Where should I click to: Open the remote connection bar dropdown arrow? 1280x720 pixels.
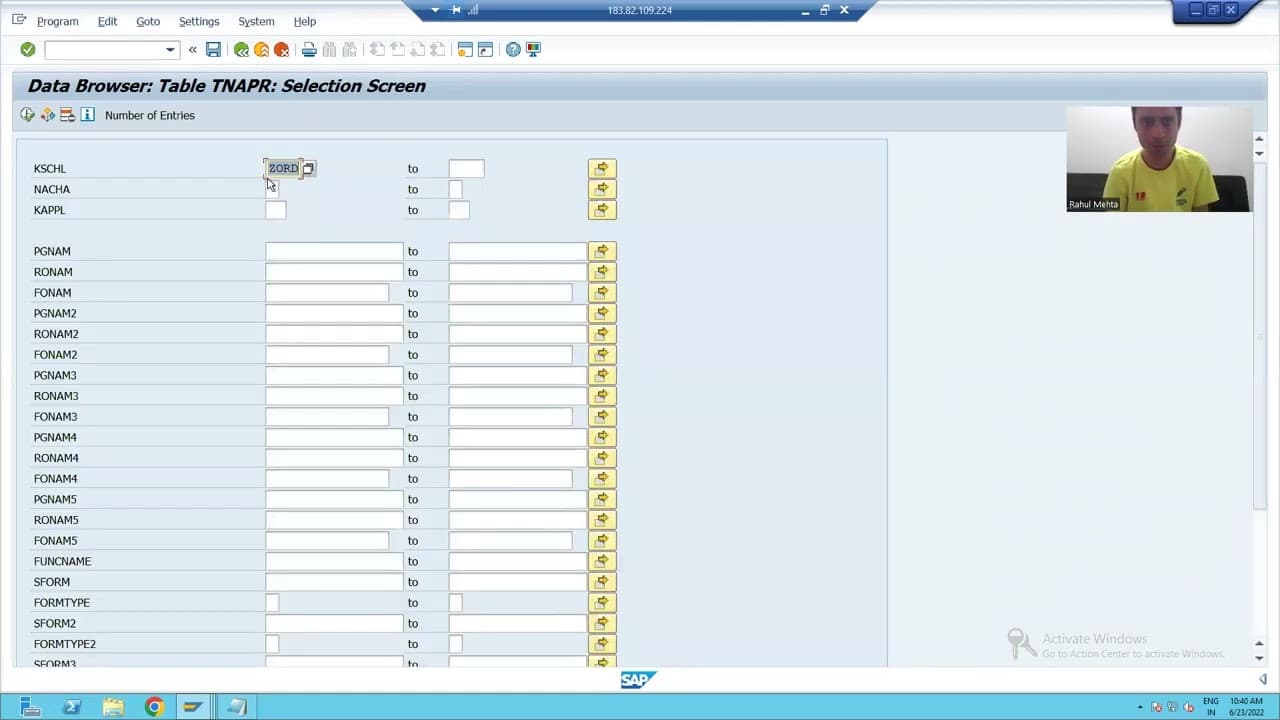pyautogui.click(x=435, y=10)
